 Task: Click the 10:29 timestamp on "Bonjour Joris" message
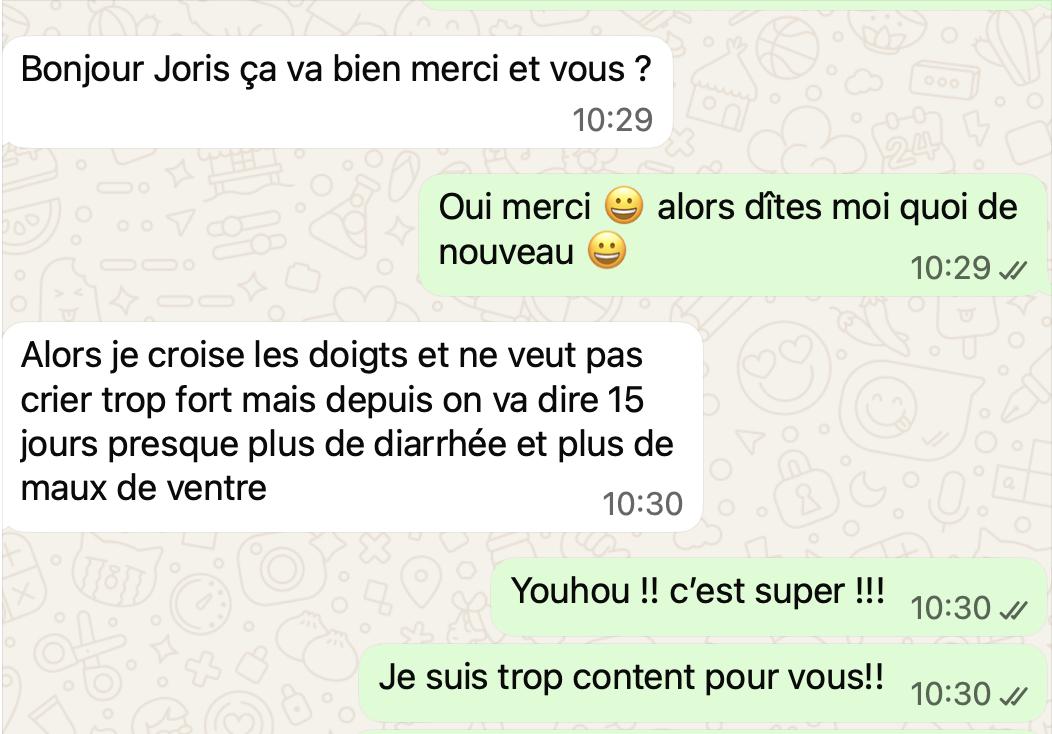tap(613, 120)
